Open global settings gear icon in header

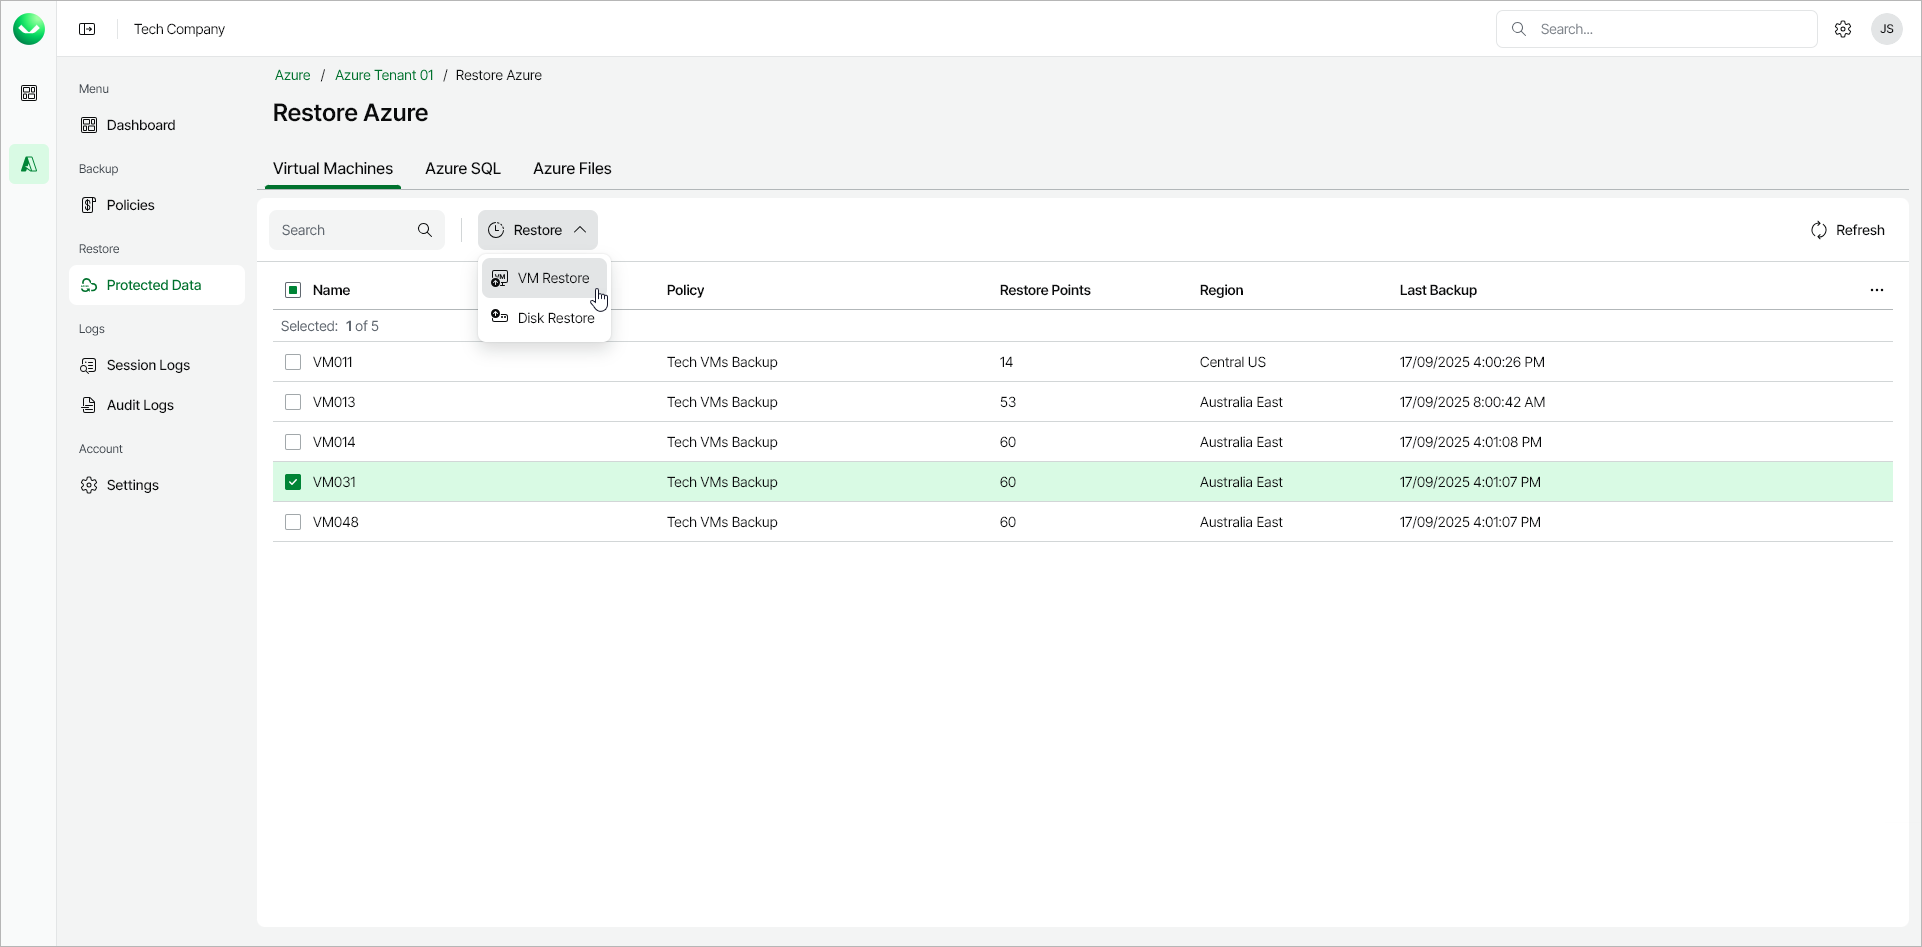(x=1843, y=29)
